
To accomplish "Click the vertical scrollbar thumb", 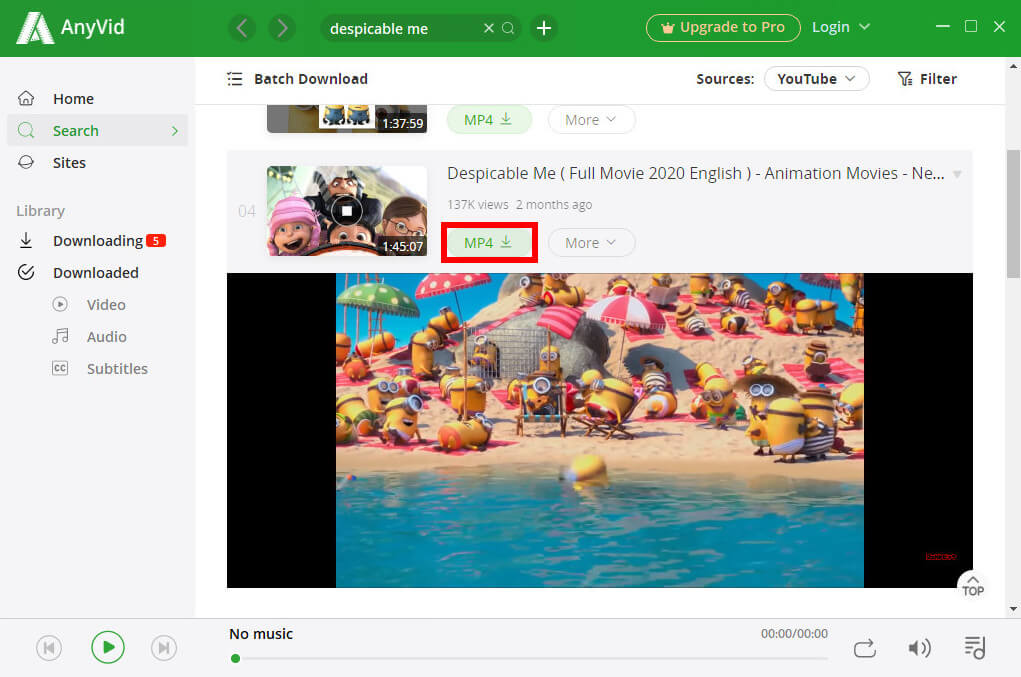I will [x=1013, y=214].
